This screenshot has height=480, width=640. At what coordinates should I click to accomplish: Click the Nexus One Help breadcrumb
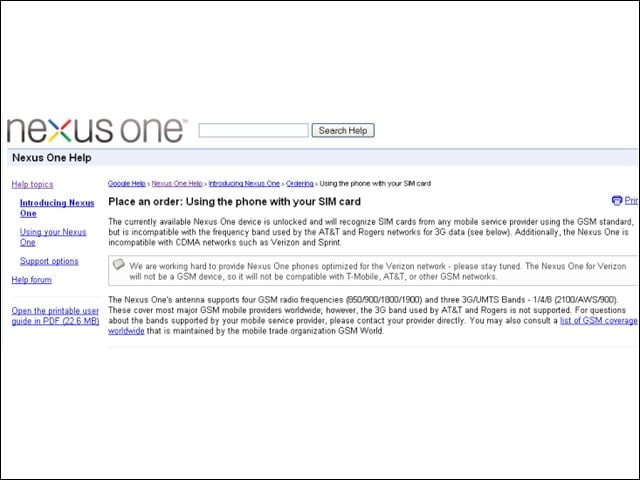coord(177,184)
